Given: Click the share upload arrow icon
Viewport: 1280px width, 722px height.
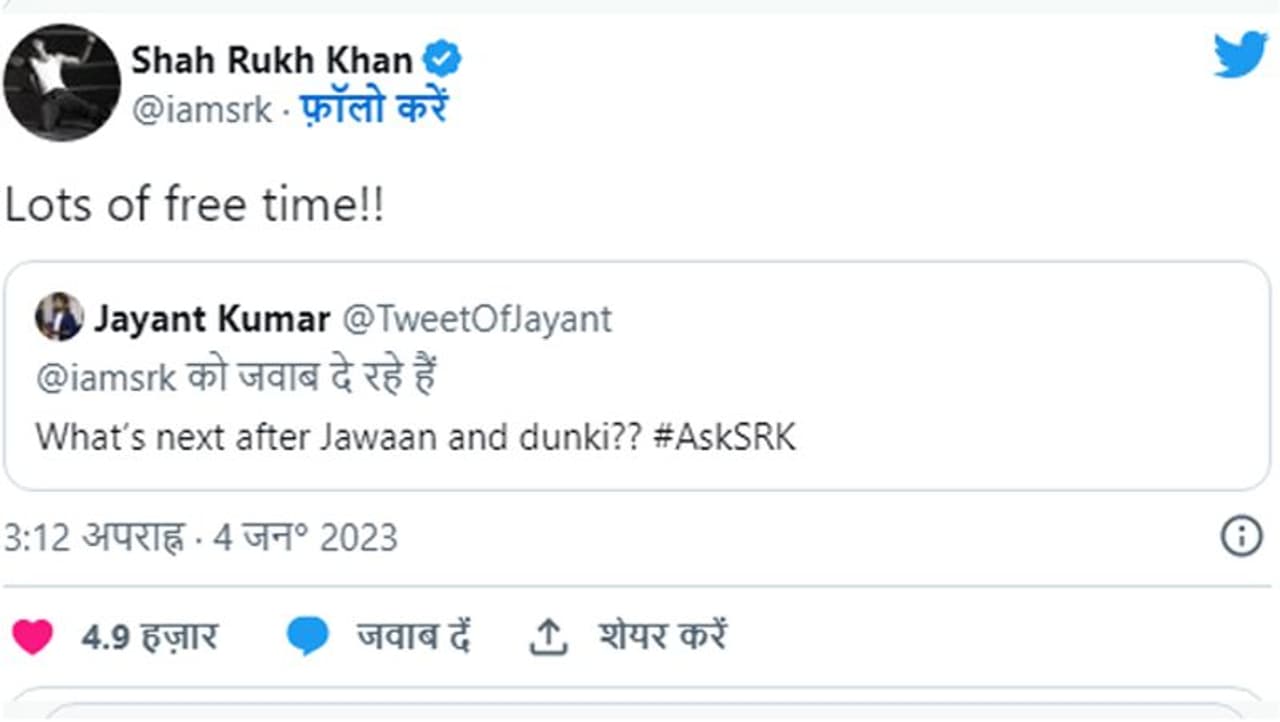Looking at the screenshot, I should pos(547,638).
